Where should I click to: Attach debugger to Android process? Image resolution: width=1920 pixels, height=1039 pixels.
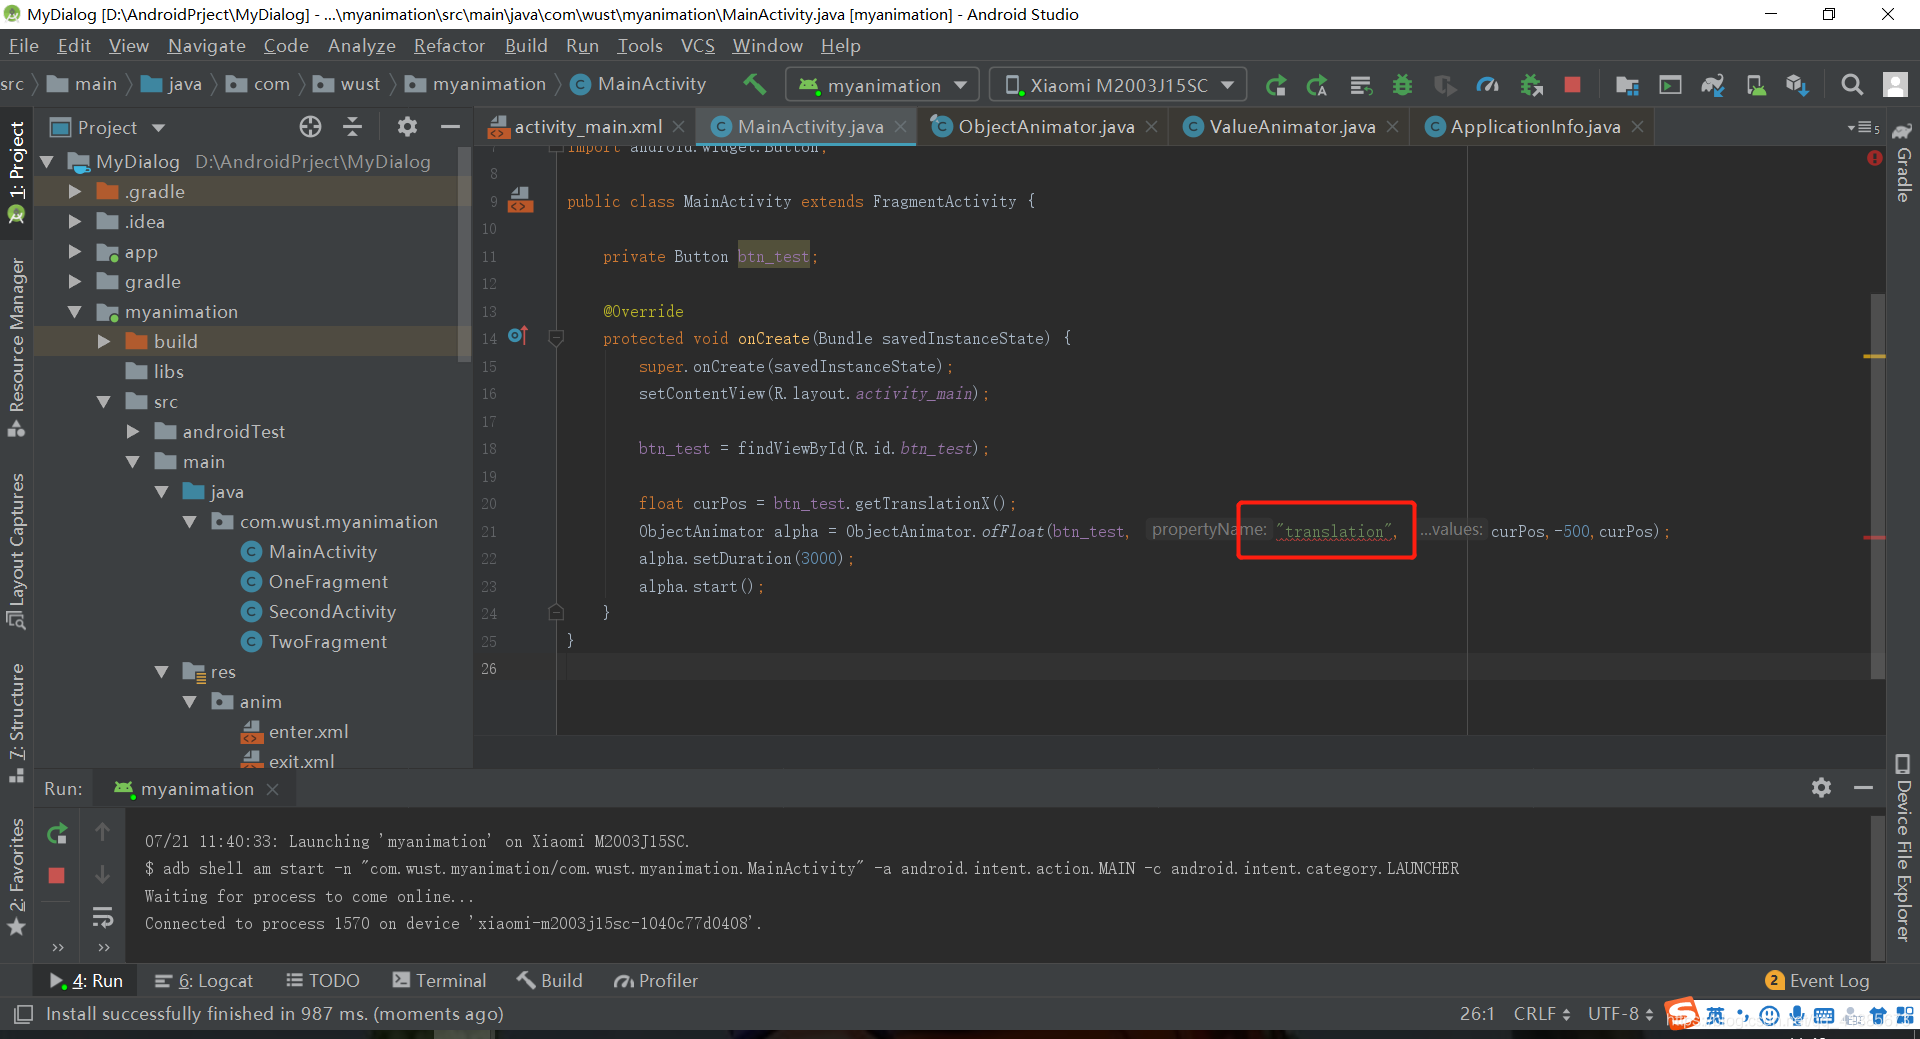(1531, 85)
